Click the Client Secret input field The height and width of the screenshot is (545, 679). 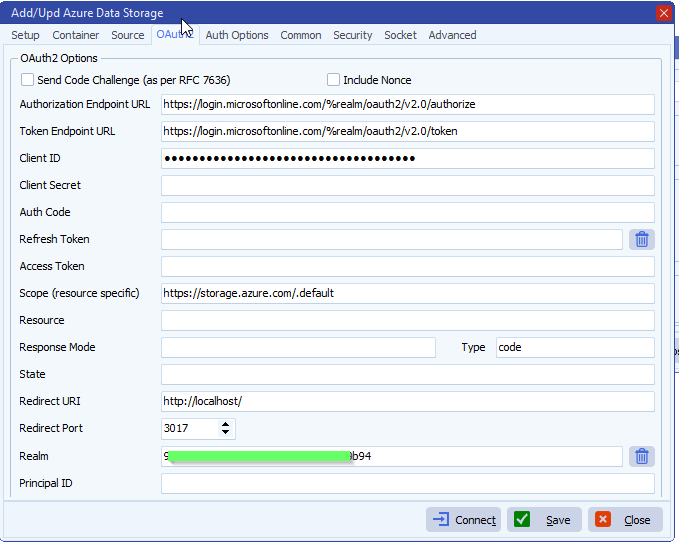(x=407, y=185)
